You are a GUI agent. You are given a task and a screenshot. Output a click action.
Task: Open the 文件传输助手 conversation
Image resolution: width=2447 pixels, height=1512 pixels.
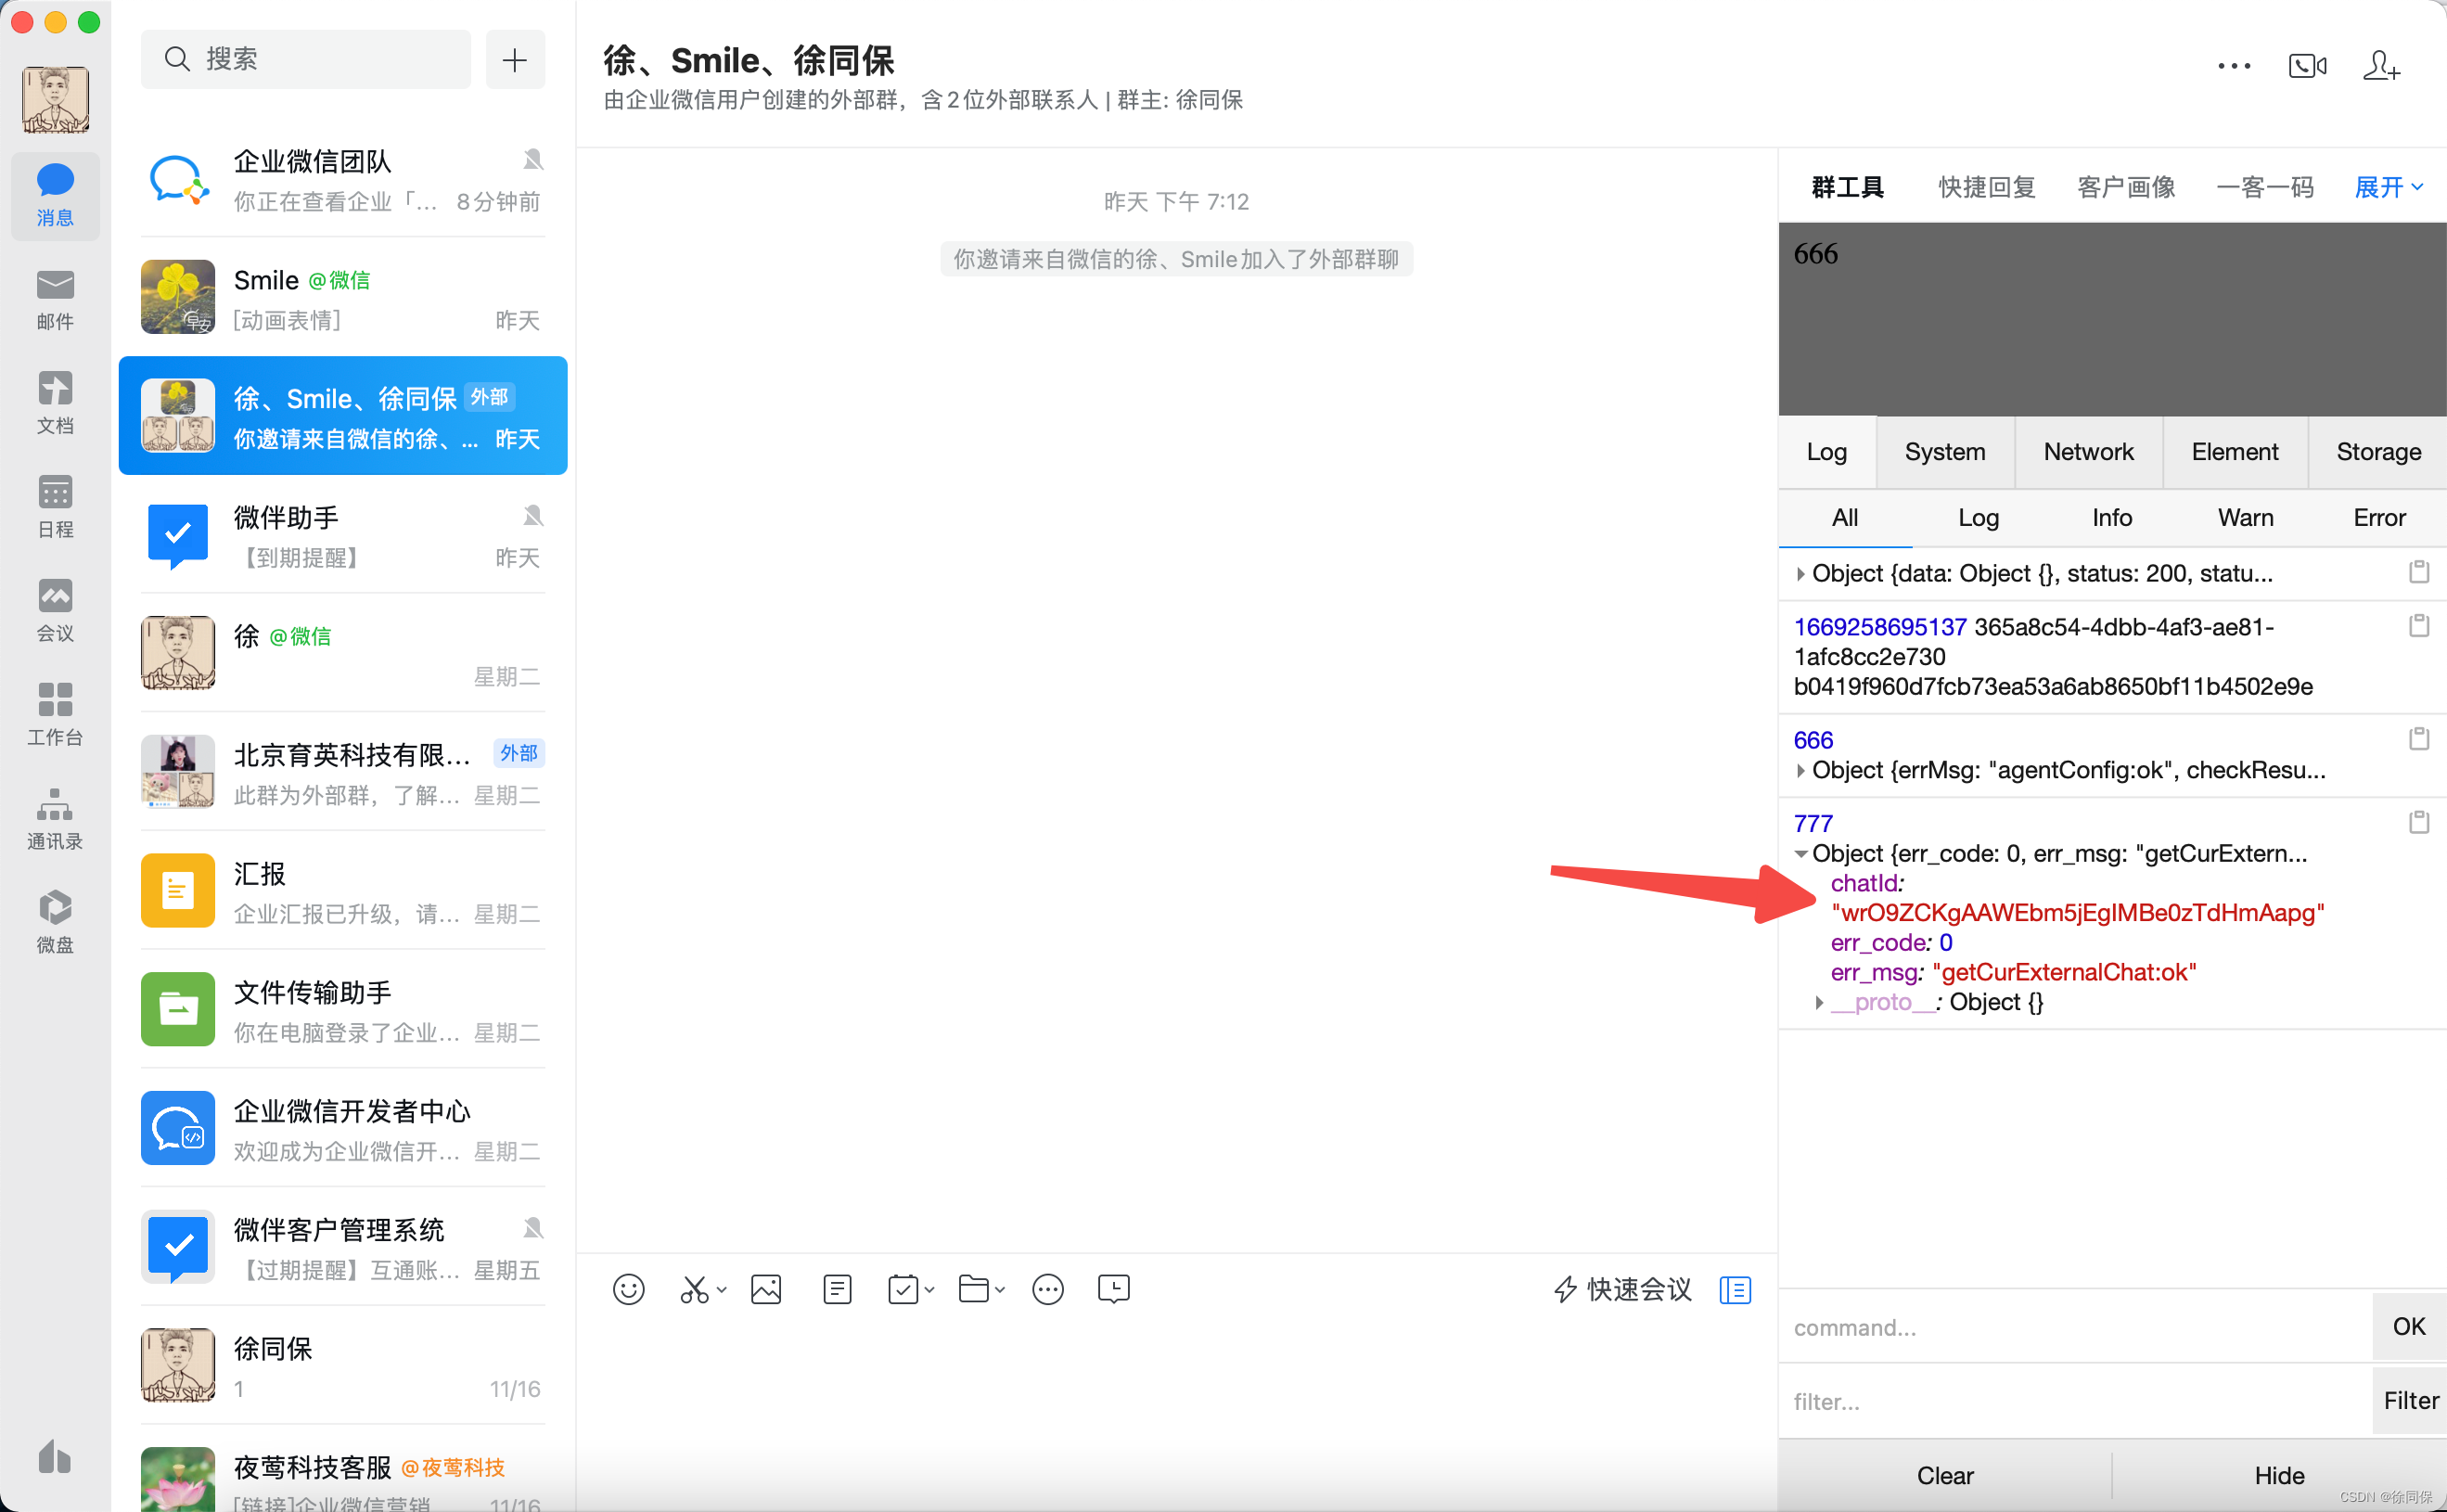click(343, 1010)
